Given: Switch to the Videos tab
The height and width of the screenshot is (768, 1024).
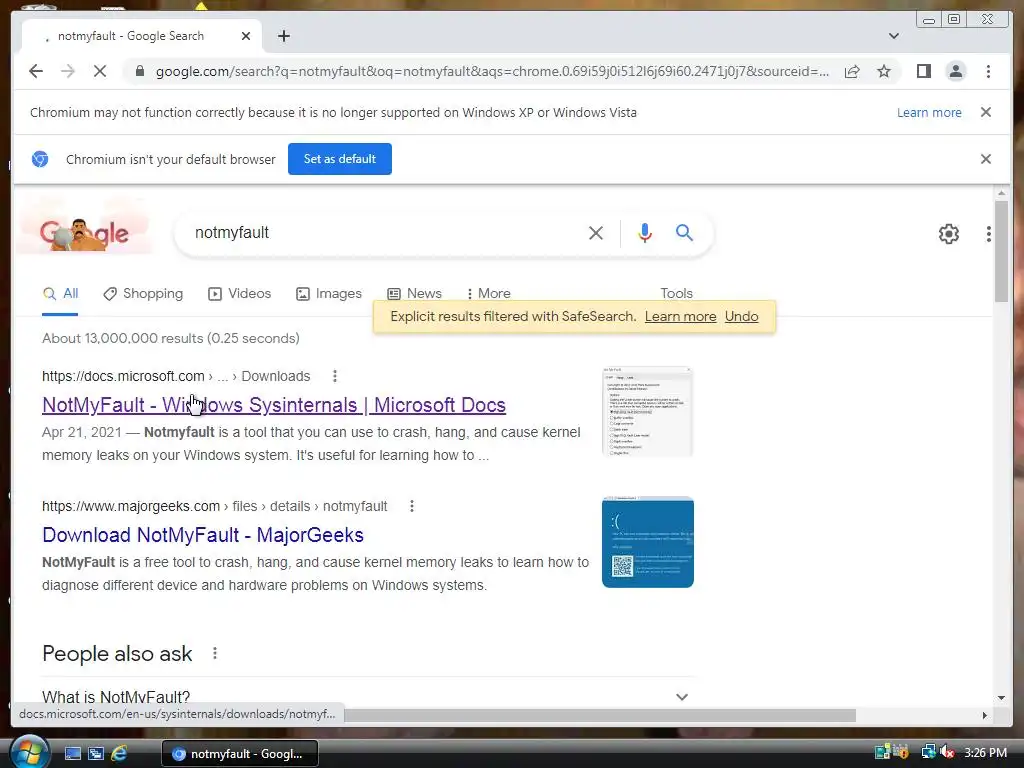Looking at the screenshot, I should pyautogui.click(x=239, y=293).
